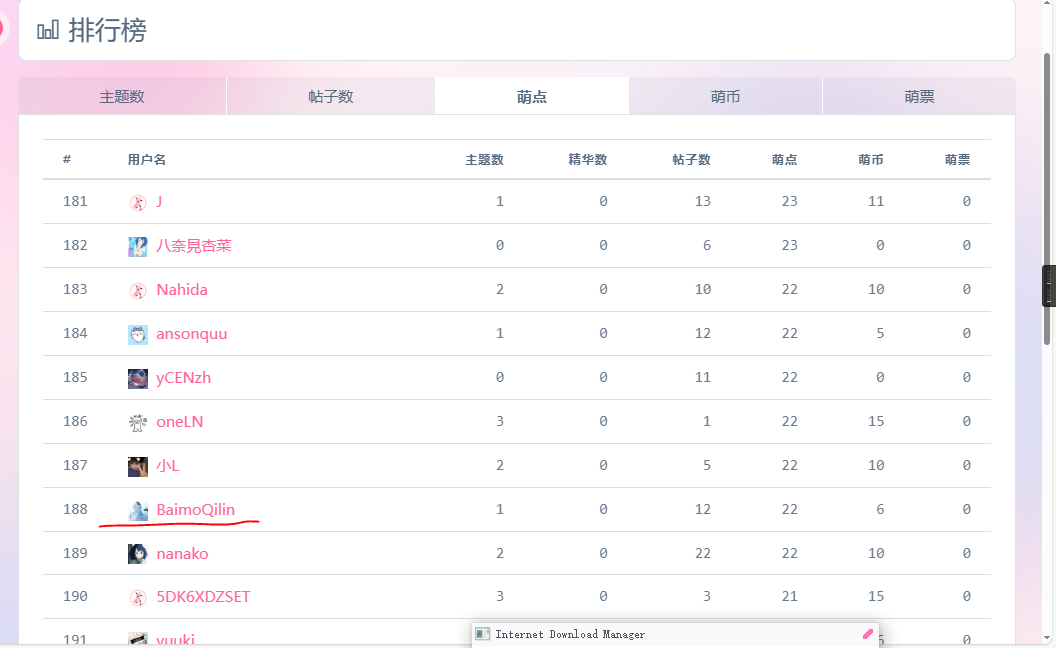Image resolution: width=1056 pixels, height=648 pixels.
Task: Click the oneLN avatar icon
Action: (138, 422)
